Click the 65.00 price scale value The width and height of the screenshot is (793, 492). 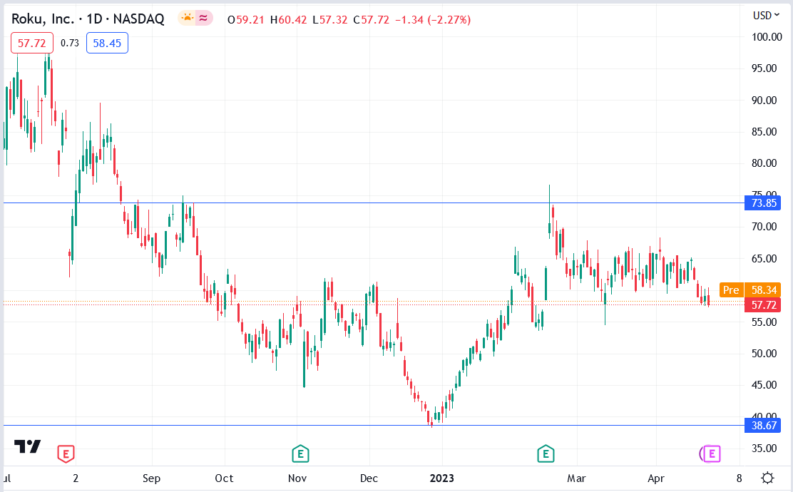(x=764, y=258)
